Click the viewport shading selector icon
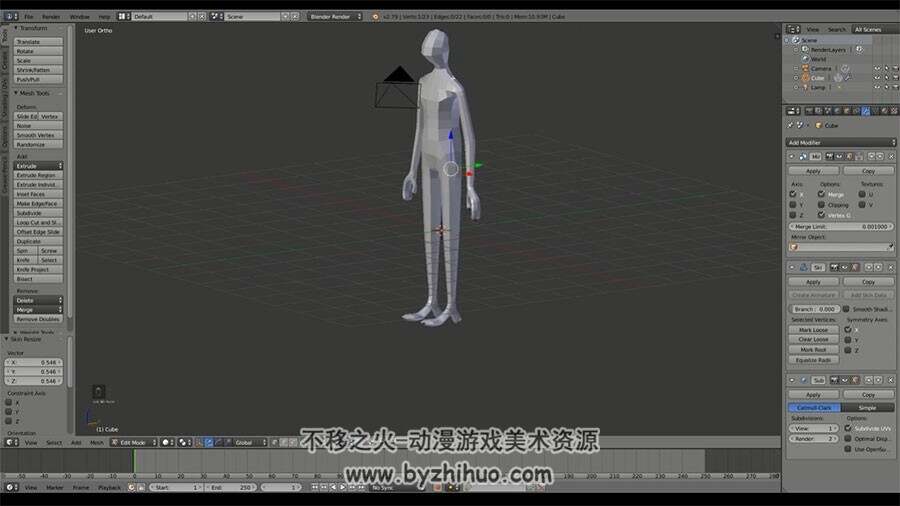This screenshot has height=506, width=900. 166,442
